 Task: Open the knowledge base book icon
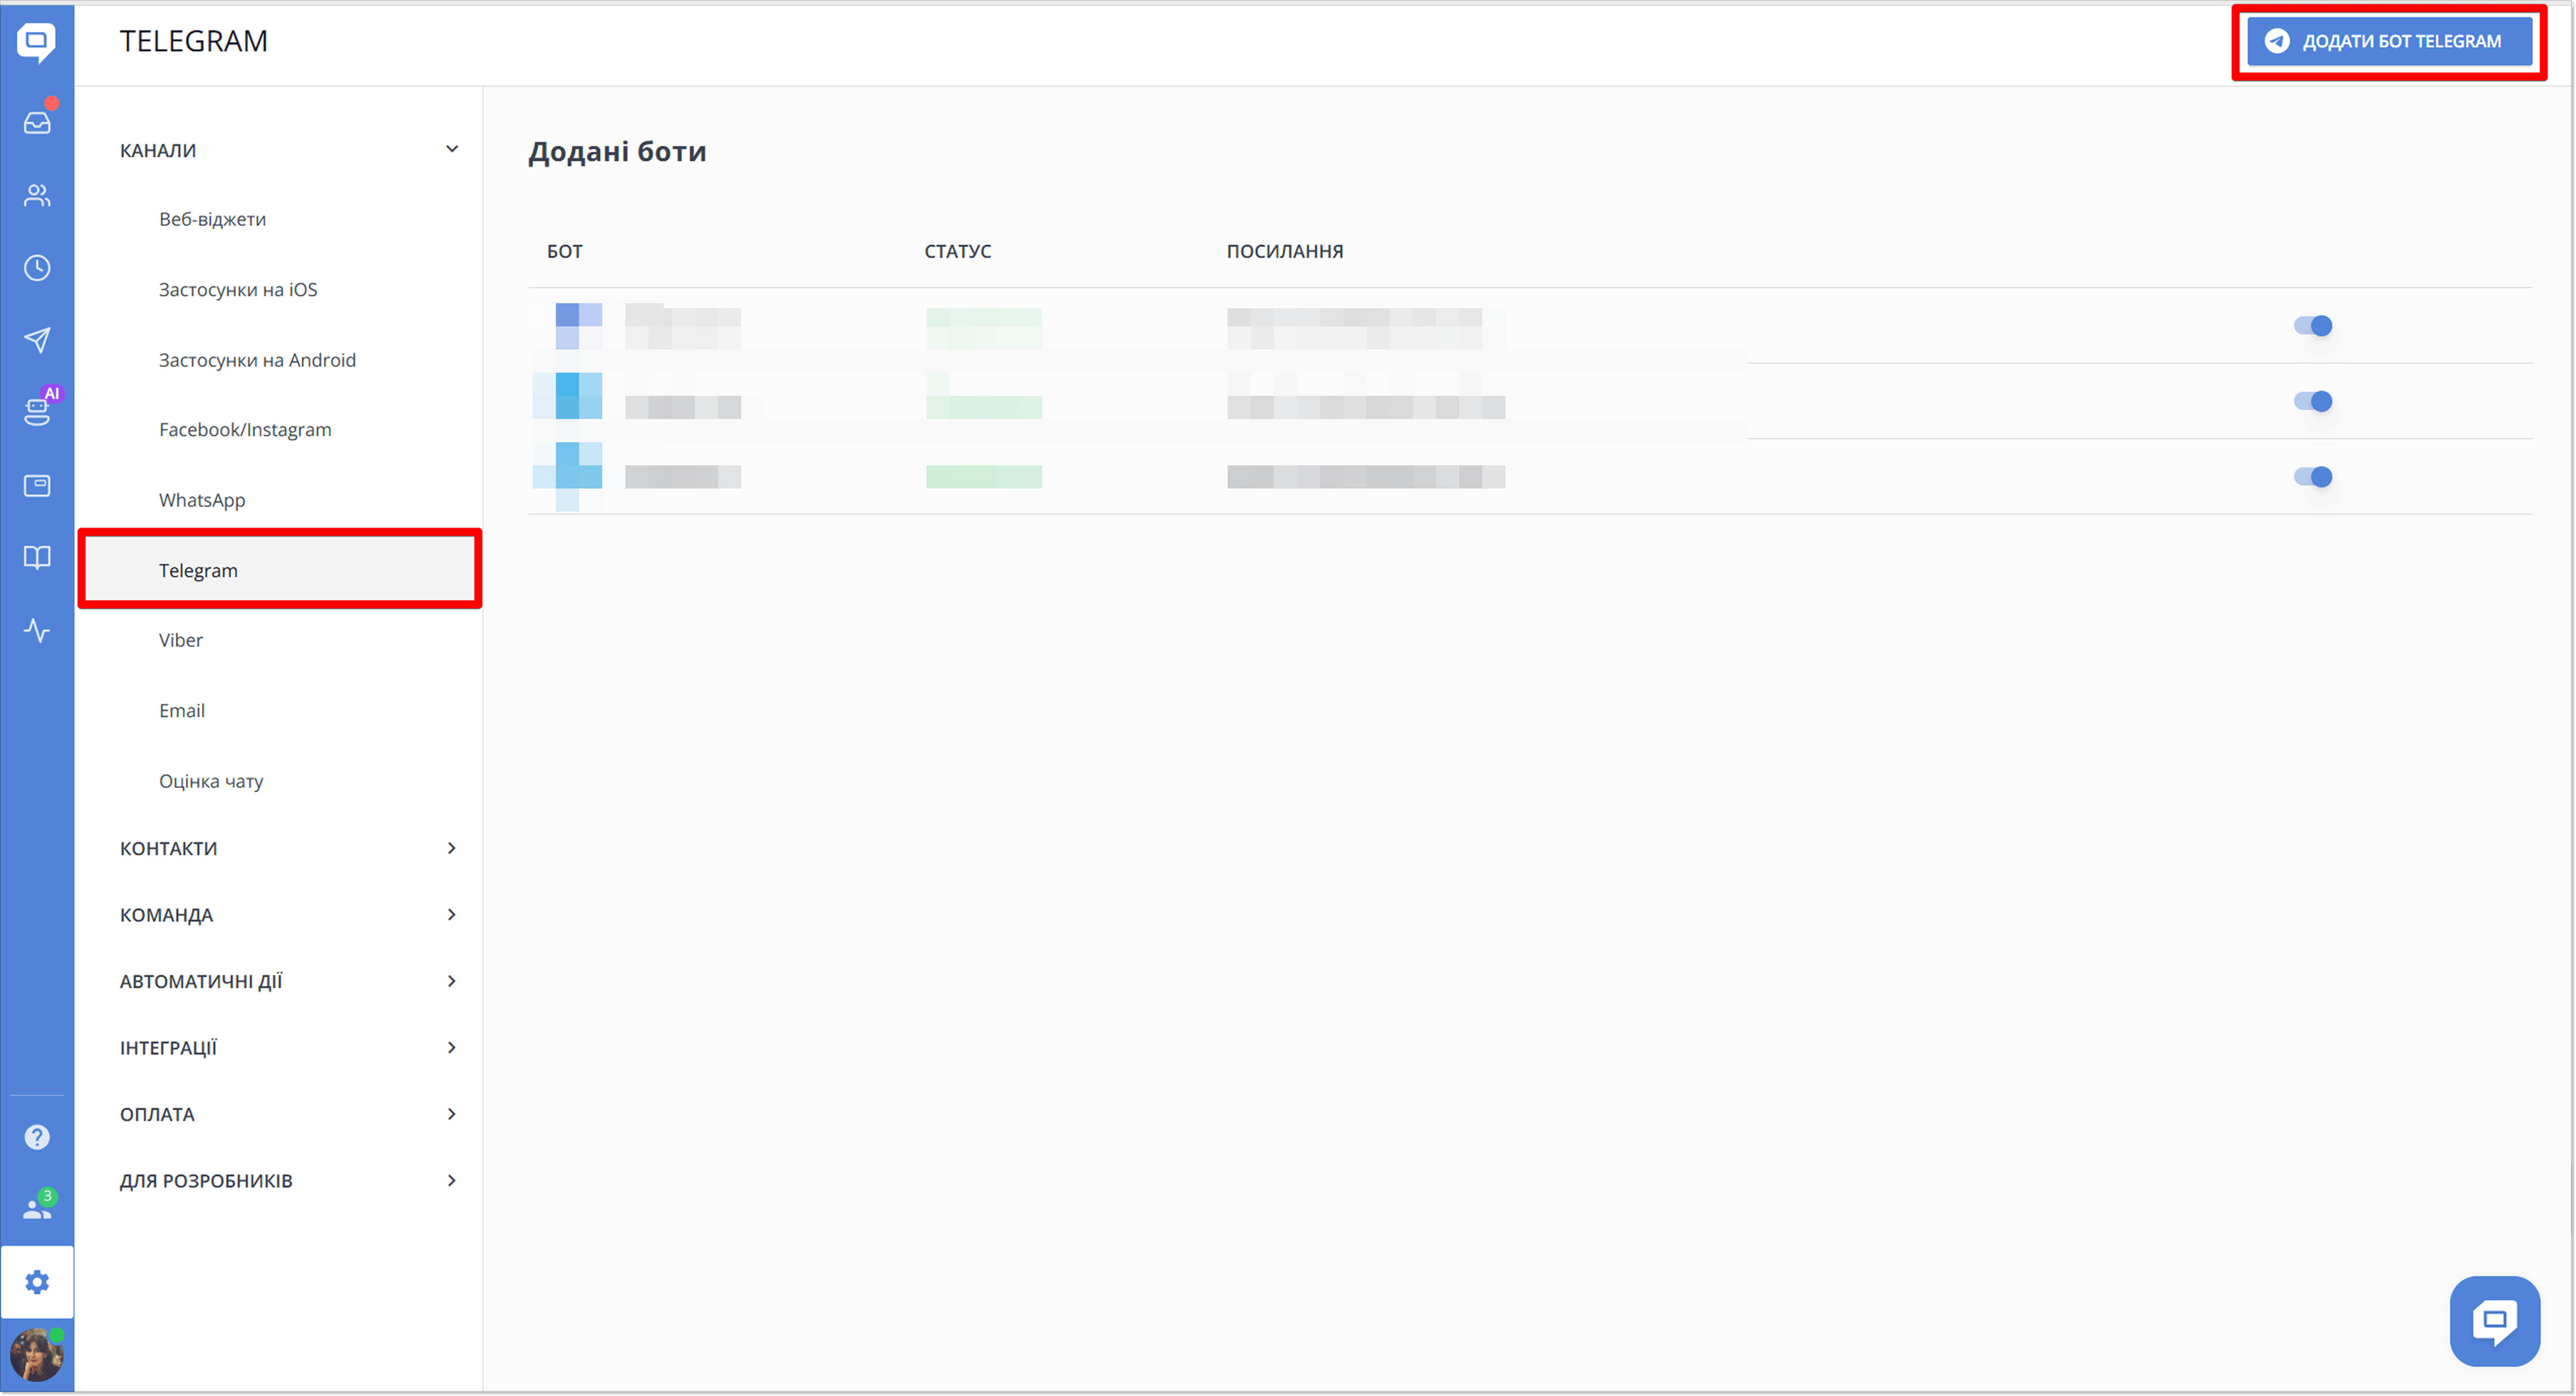tap(37, 558)
